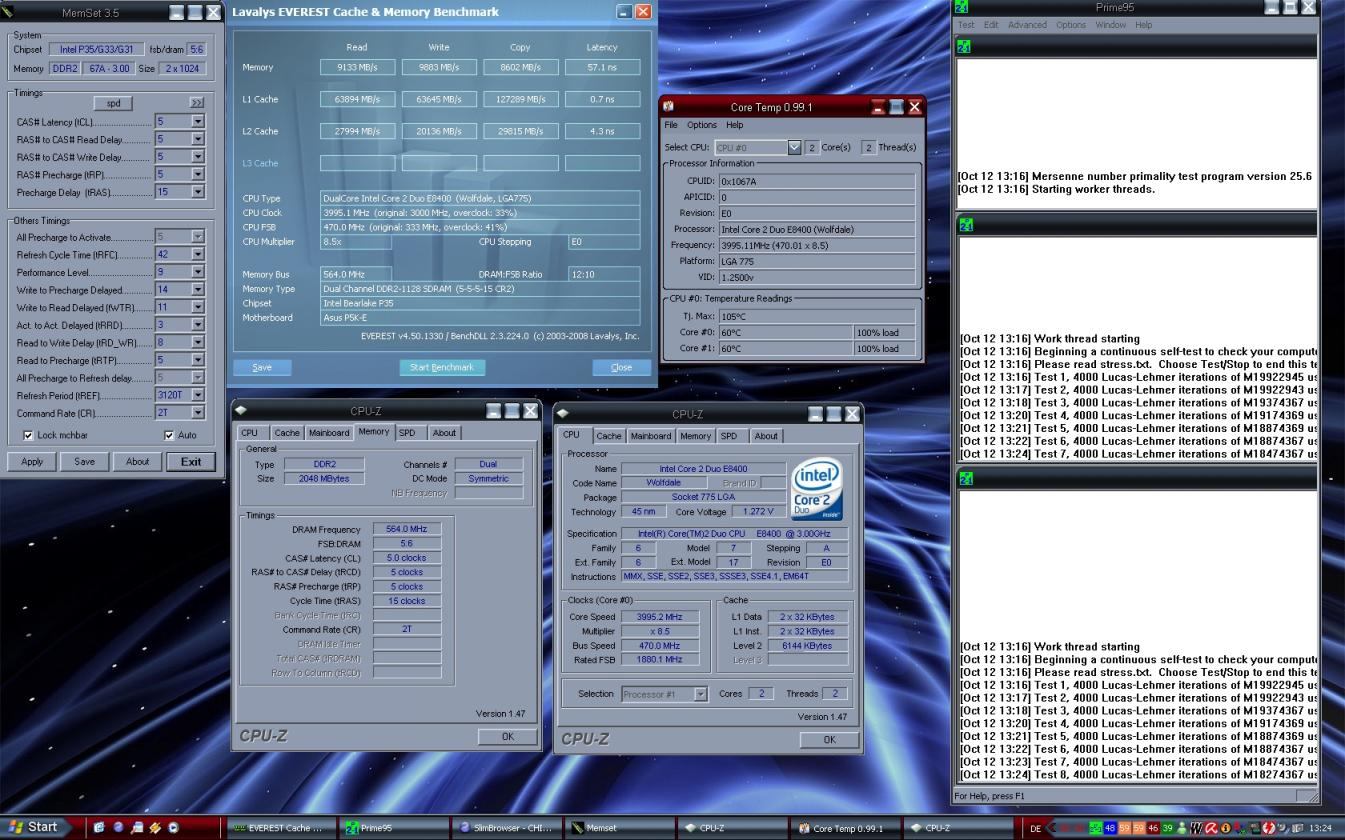Screen dimensions: 1345x840
Task: Click the green Prime95 tray icon
Action: point(1096,828)
